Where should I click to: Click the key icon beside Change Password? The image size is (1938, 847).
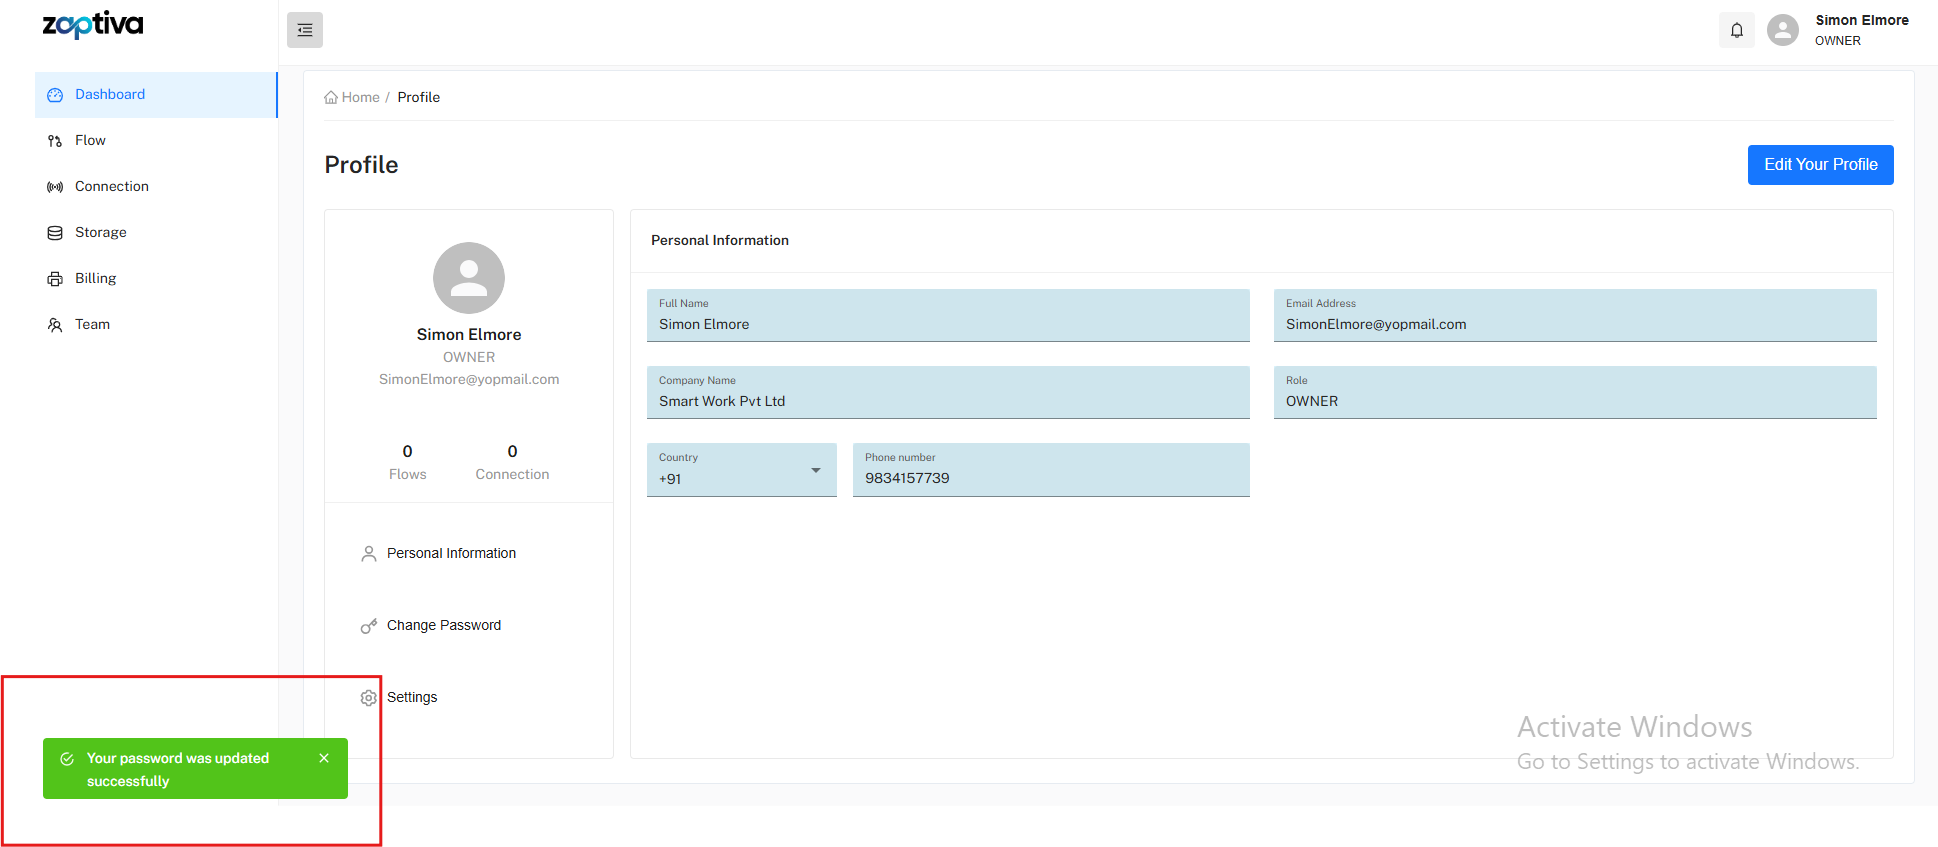(x=369, y=626)
